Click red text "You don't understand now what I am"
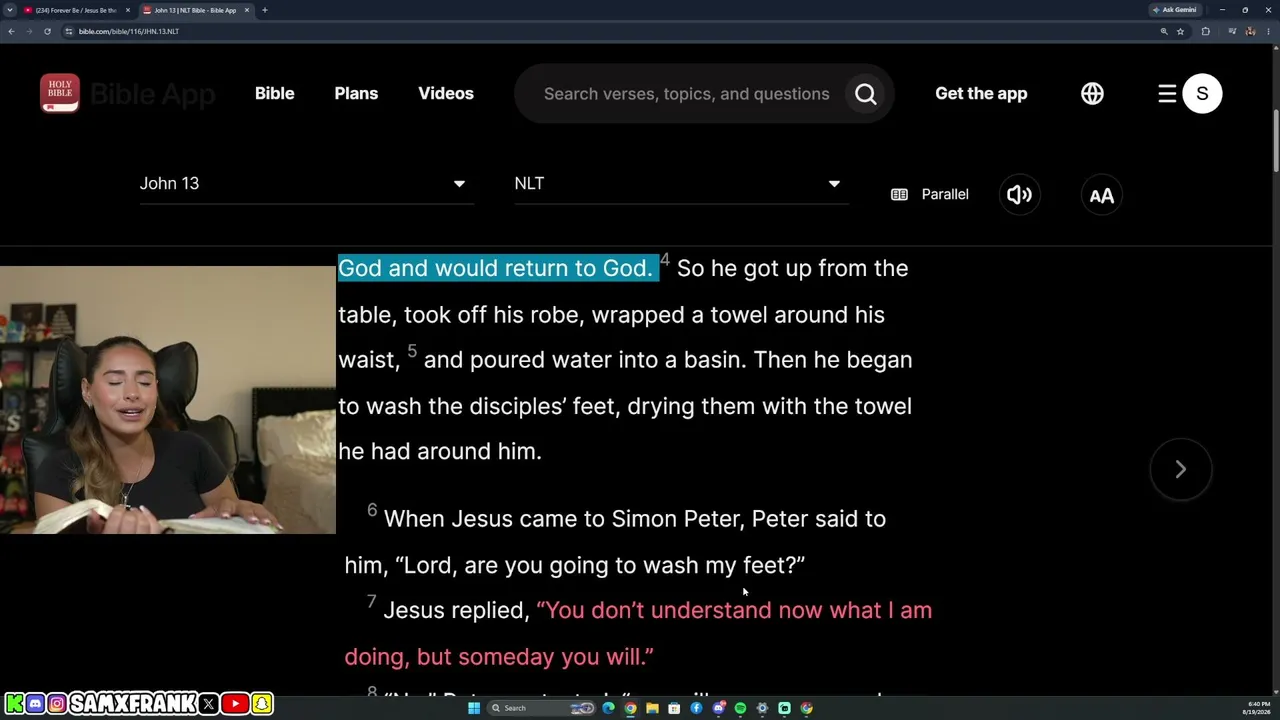 735,610
